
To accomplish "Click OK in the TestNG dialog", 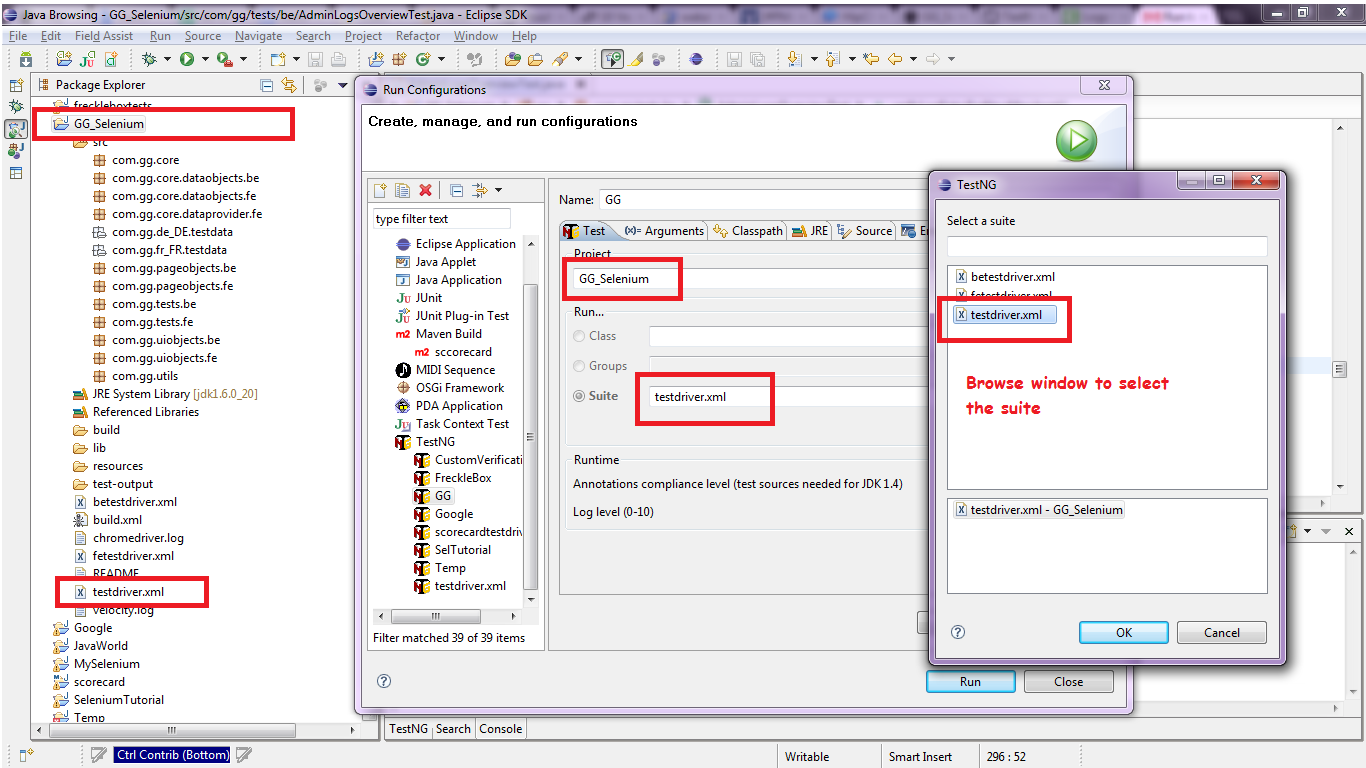I will pyautogui.click(x=1124, y=632).
